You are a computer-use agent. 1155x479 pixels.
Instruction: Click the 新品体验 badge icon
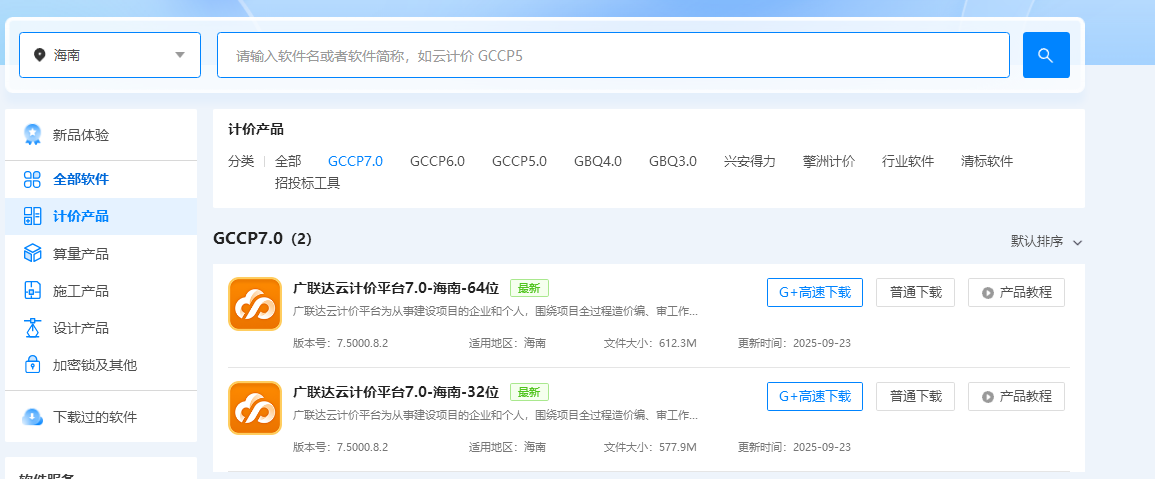coord(32,135)
